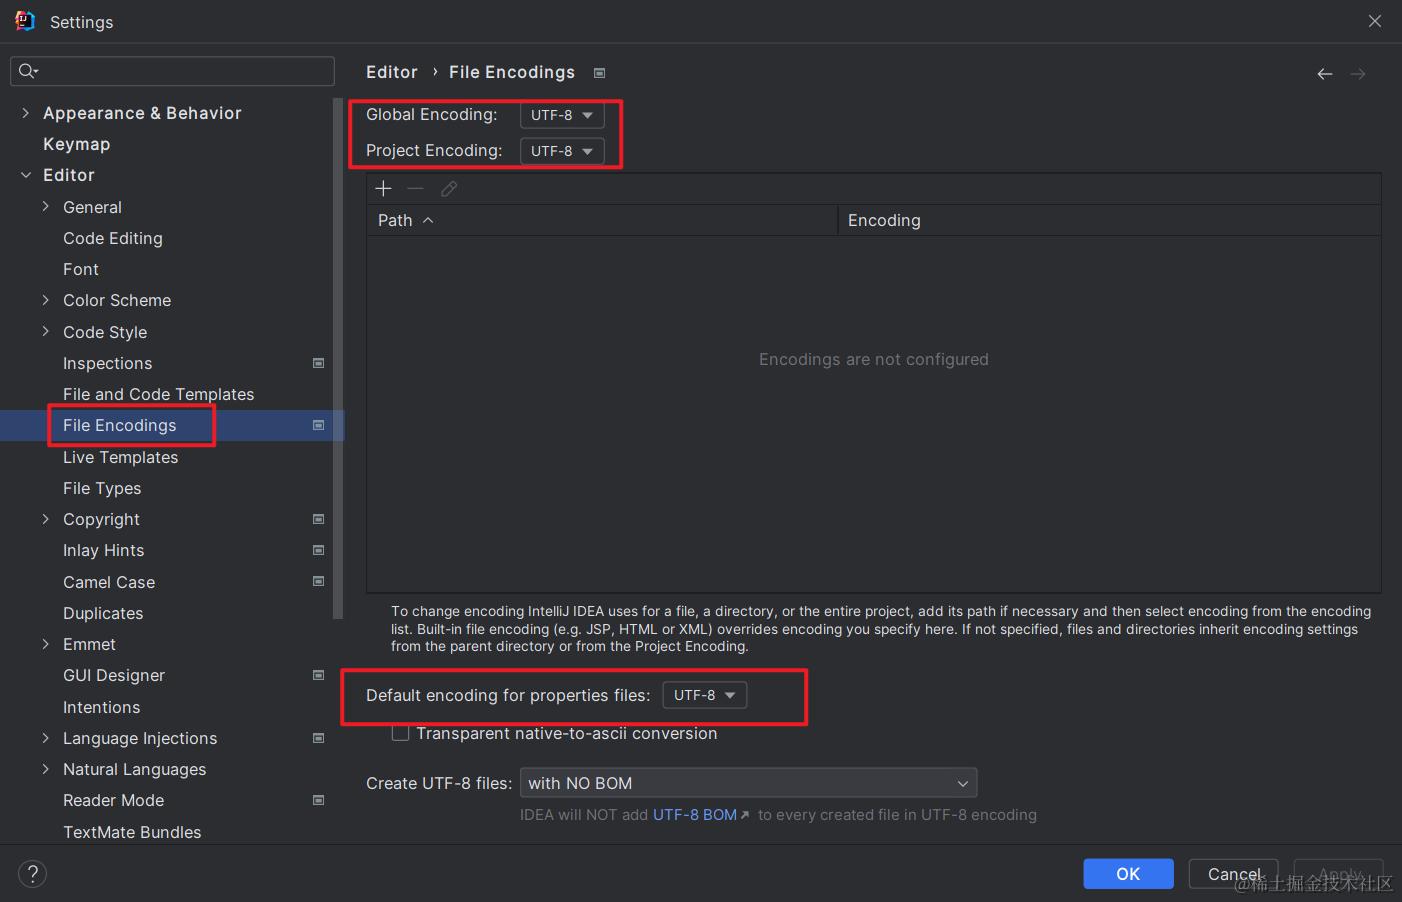Viewport: 1402px width, 902px height.
Task: Expand the Color Scheme node chevron
Action: pyautogui.click(x=45, y=300)
